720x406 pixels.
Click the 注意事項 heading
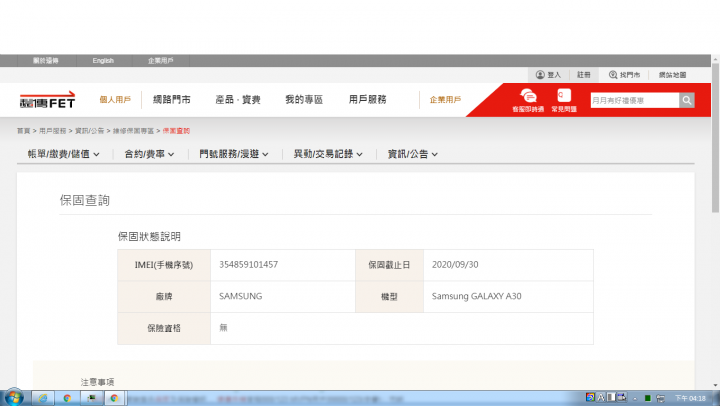(x=97, y=382)
